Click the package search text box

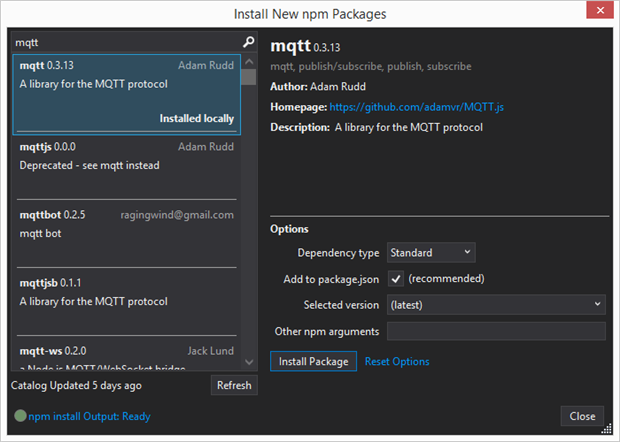125,43
